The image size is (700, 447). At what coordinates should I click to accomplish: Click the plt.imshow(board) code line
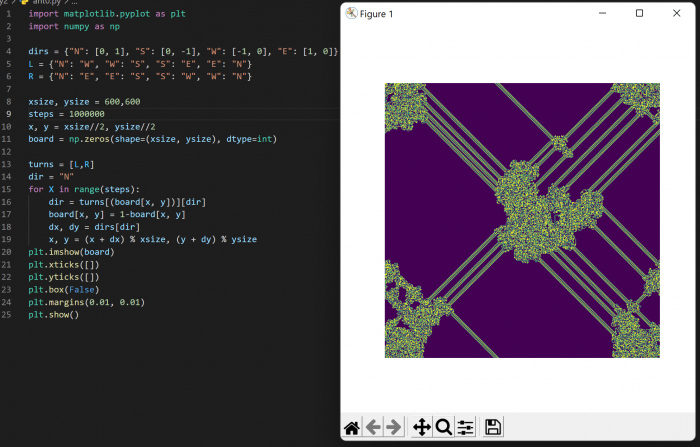71,252
